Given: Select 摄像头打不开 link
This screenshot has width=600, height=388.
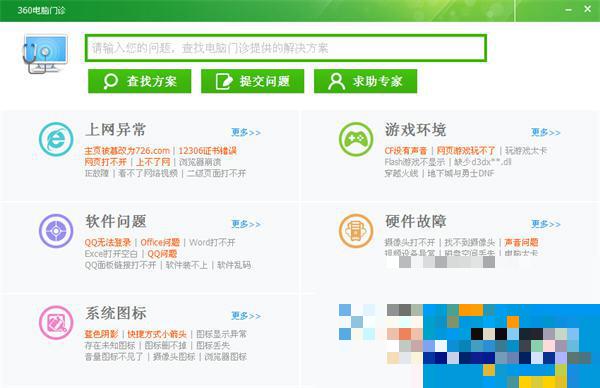Looking at the screenshot, I should (410, 243).
